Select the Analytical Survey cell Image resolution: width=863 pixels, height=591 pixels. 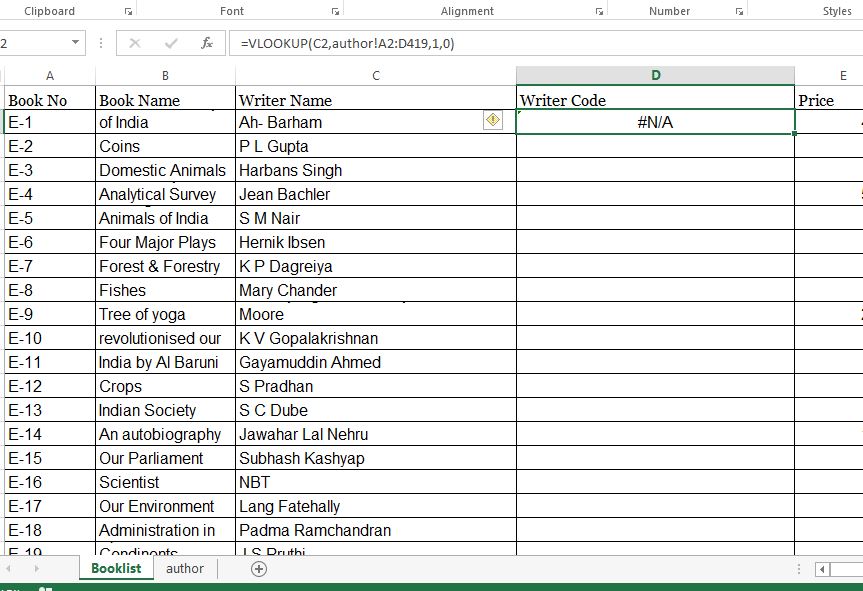click(165, 194)
